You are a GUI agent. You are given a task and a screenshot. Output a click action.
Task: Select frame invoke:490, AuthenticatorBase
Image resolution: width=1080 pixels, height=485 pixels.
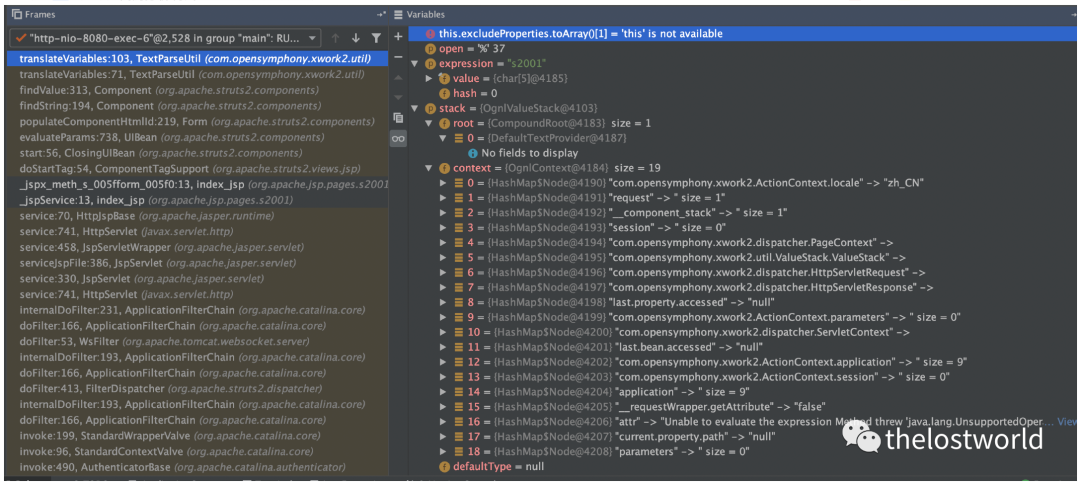click(x=198, y=467)
